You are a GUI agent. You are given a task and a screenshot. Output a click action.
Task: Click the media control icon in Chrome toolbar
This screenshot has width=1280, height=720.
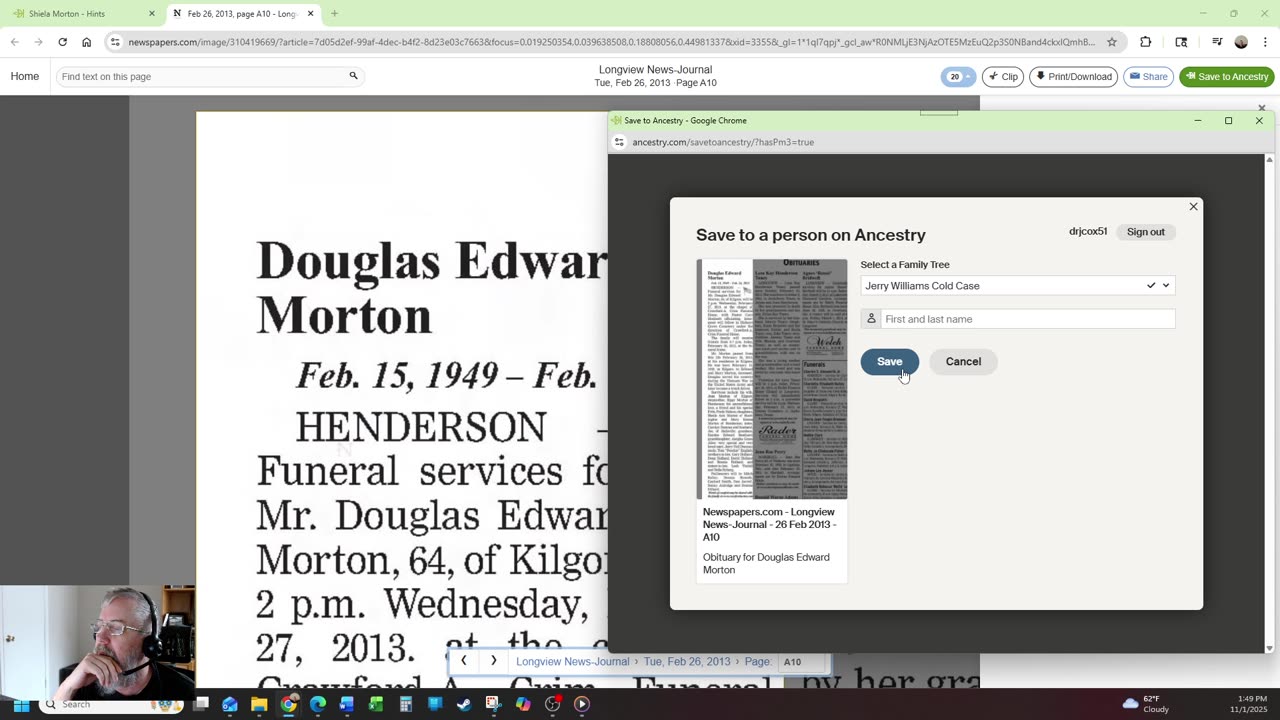click(x=1216, y=42)
